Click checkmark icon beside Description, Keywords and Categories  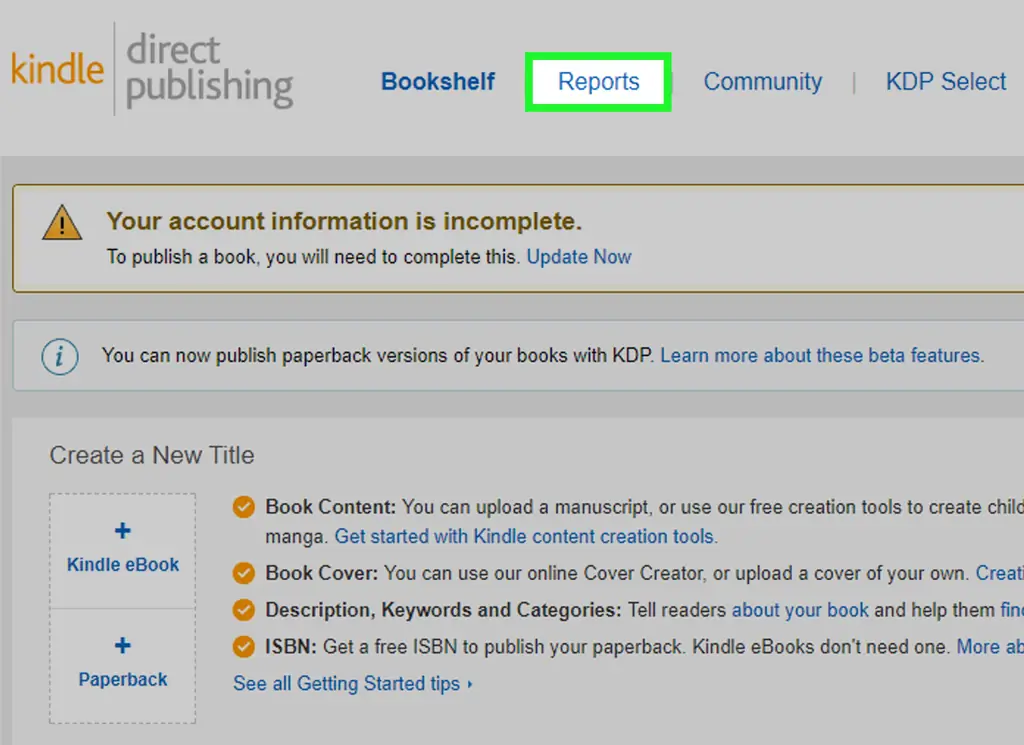pos(243,610)
